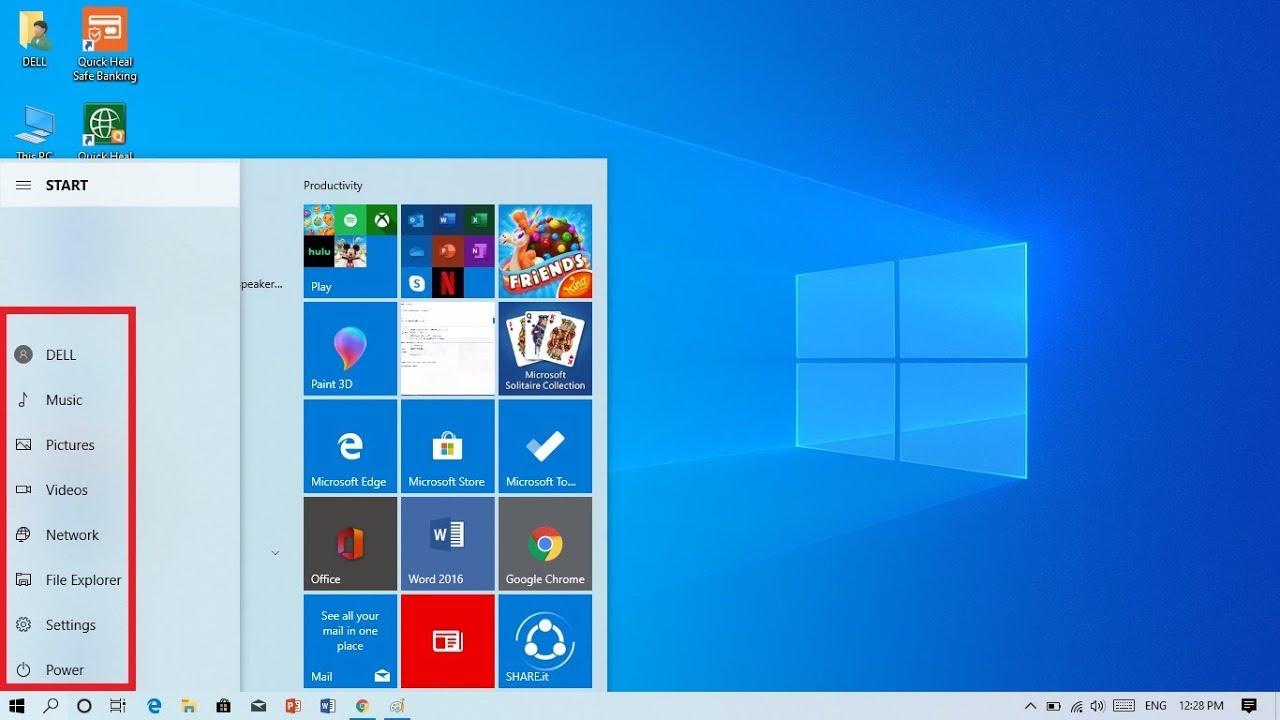Switch to Chrome on the taskbar
The width and height of the screenshot is (1280, 720).
point(362,706)
